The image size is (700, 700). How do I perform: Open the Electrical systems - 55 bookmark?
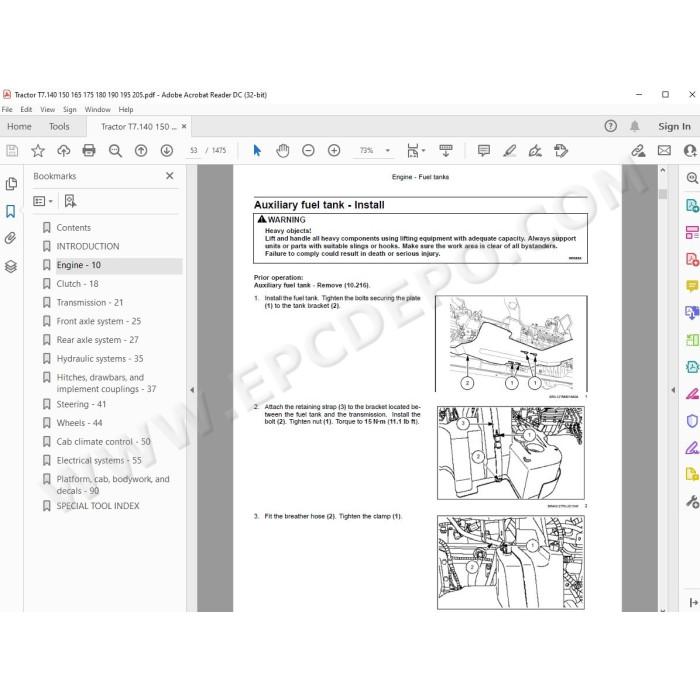[x=99, y=461]
